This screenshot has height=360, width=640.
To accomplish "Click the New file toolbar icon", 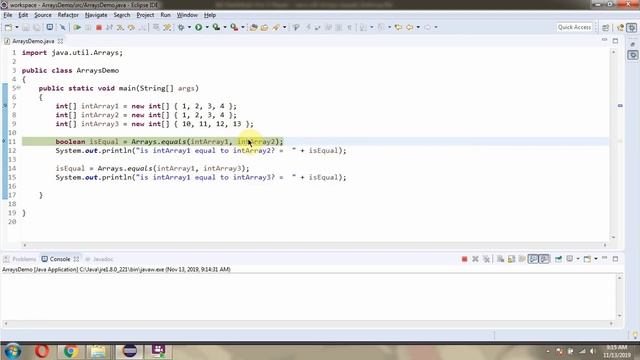I will (x=8, y=27).
